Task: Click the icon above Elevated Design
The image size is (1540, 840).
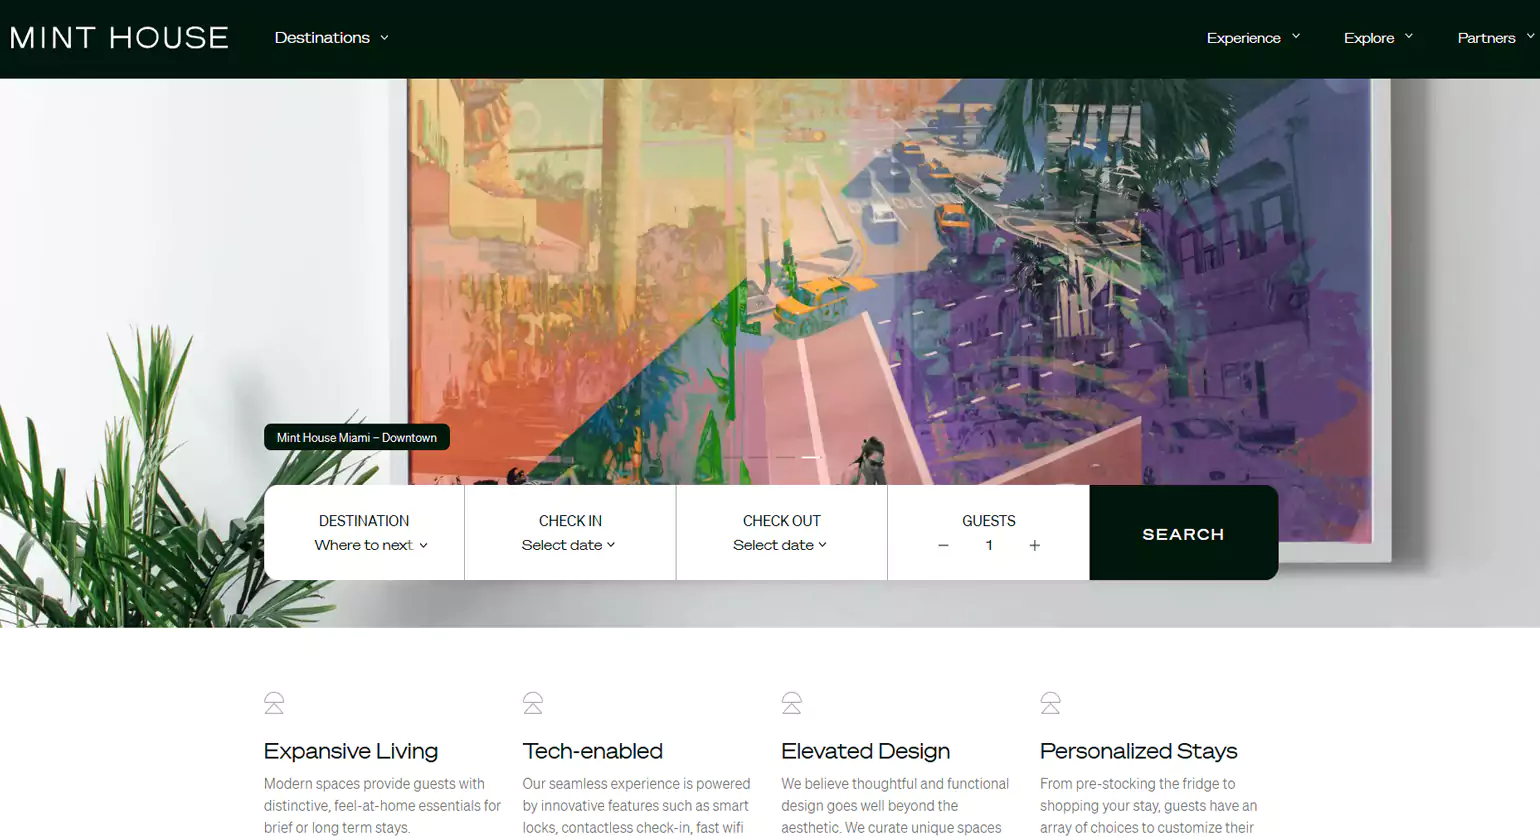Action: [791, 703]
